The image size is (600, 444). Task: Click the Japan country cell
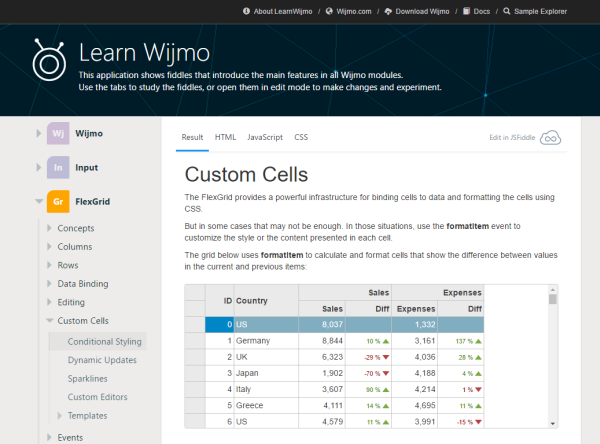click(266, 373)
